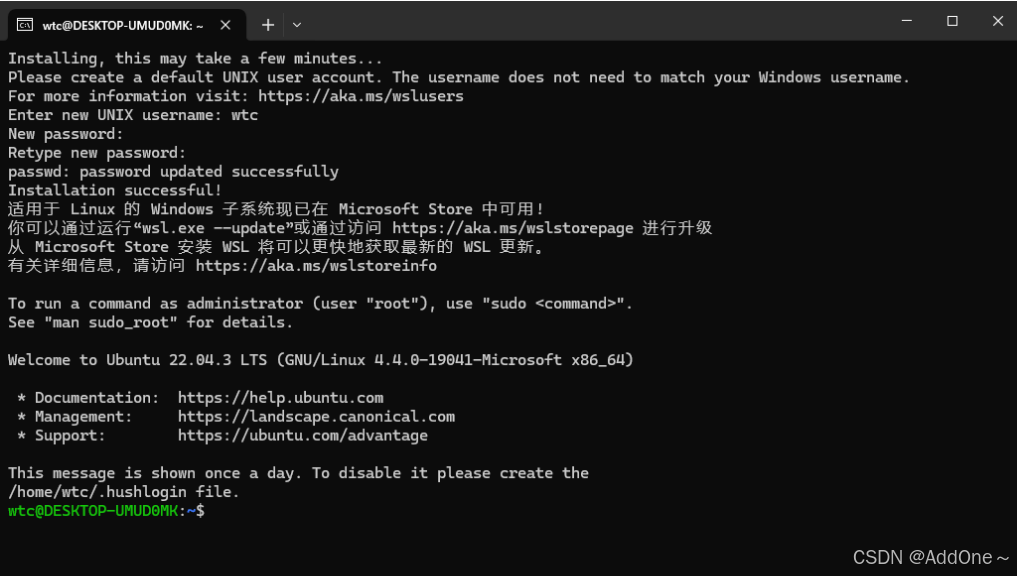Open the https://aka.ms/wslusers link
1017x576 pixels.
(x=361, y=96)
